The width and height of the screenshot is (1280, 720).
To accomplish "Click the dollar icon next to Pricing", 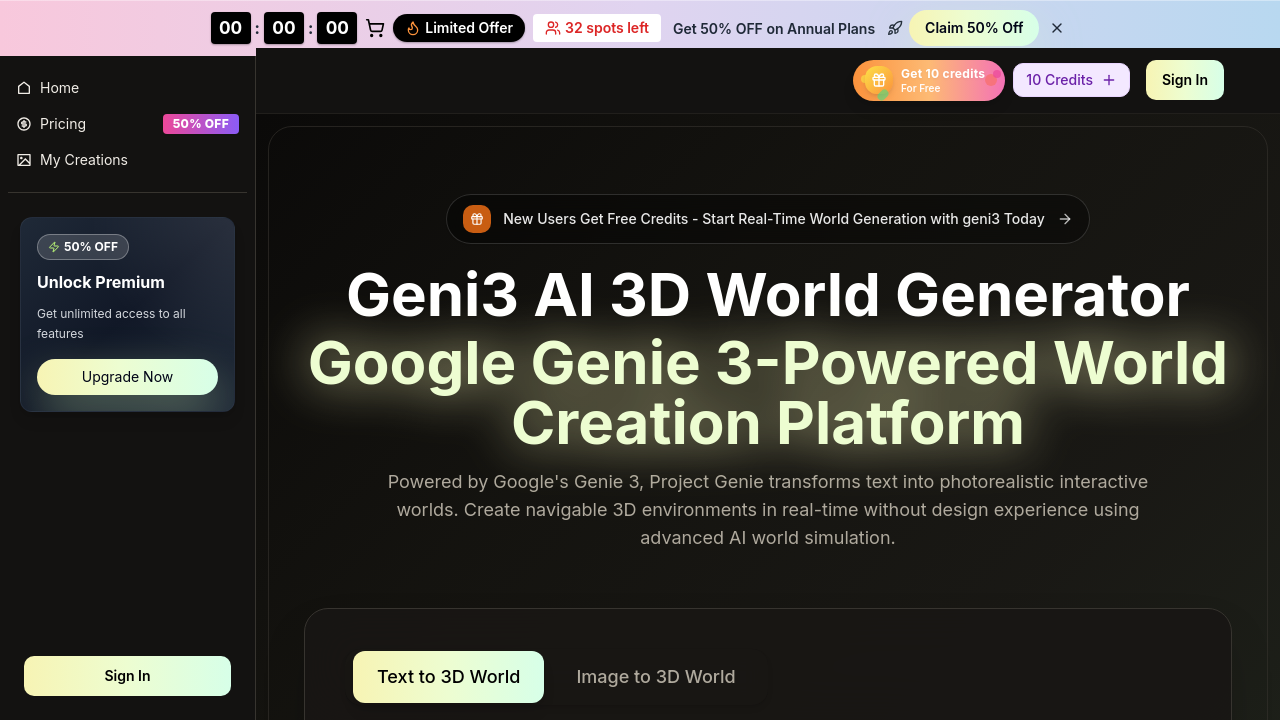I will point(24,124).
